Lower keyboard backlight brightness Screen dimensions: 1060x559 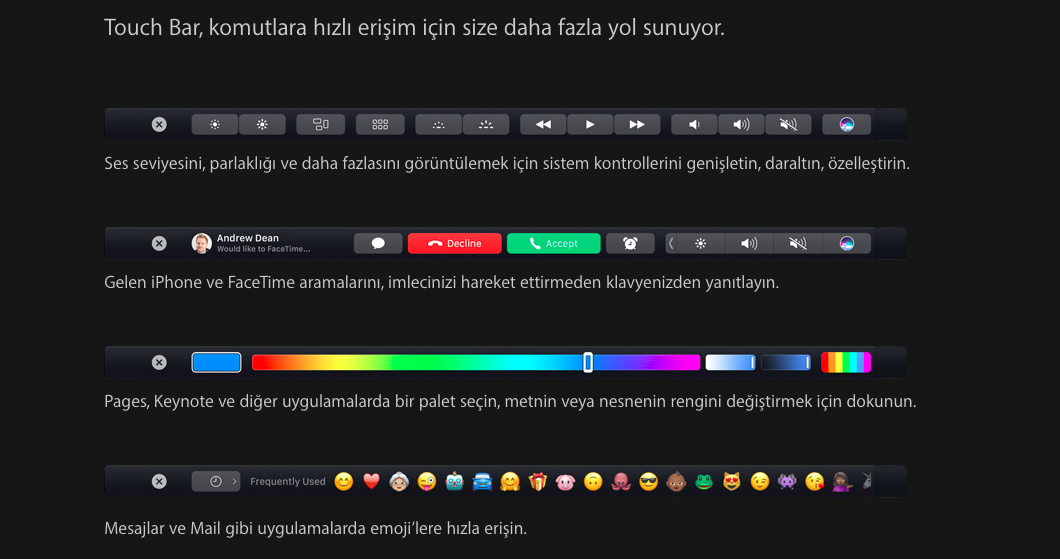[439, 124]
